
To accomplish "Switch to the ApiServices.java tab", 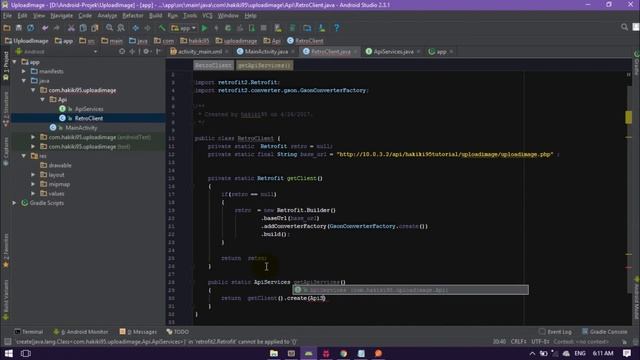I will pos(393,52).
